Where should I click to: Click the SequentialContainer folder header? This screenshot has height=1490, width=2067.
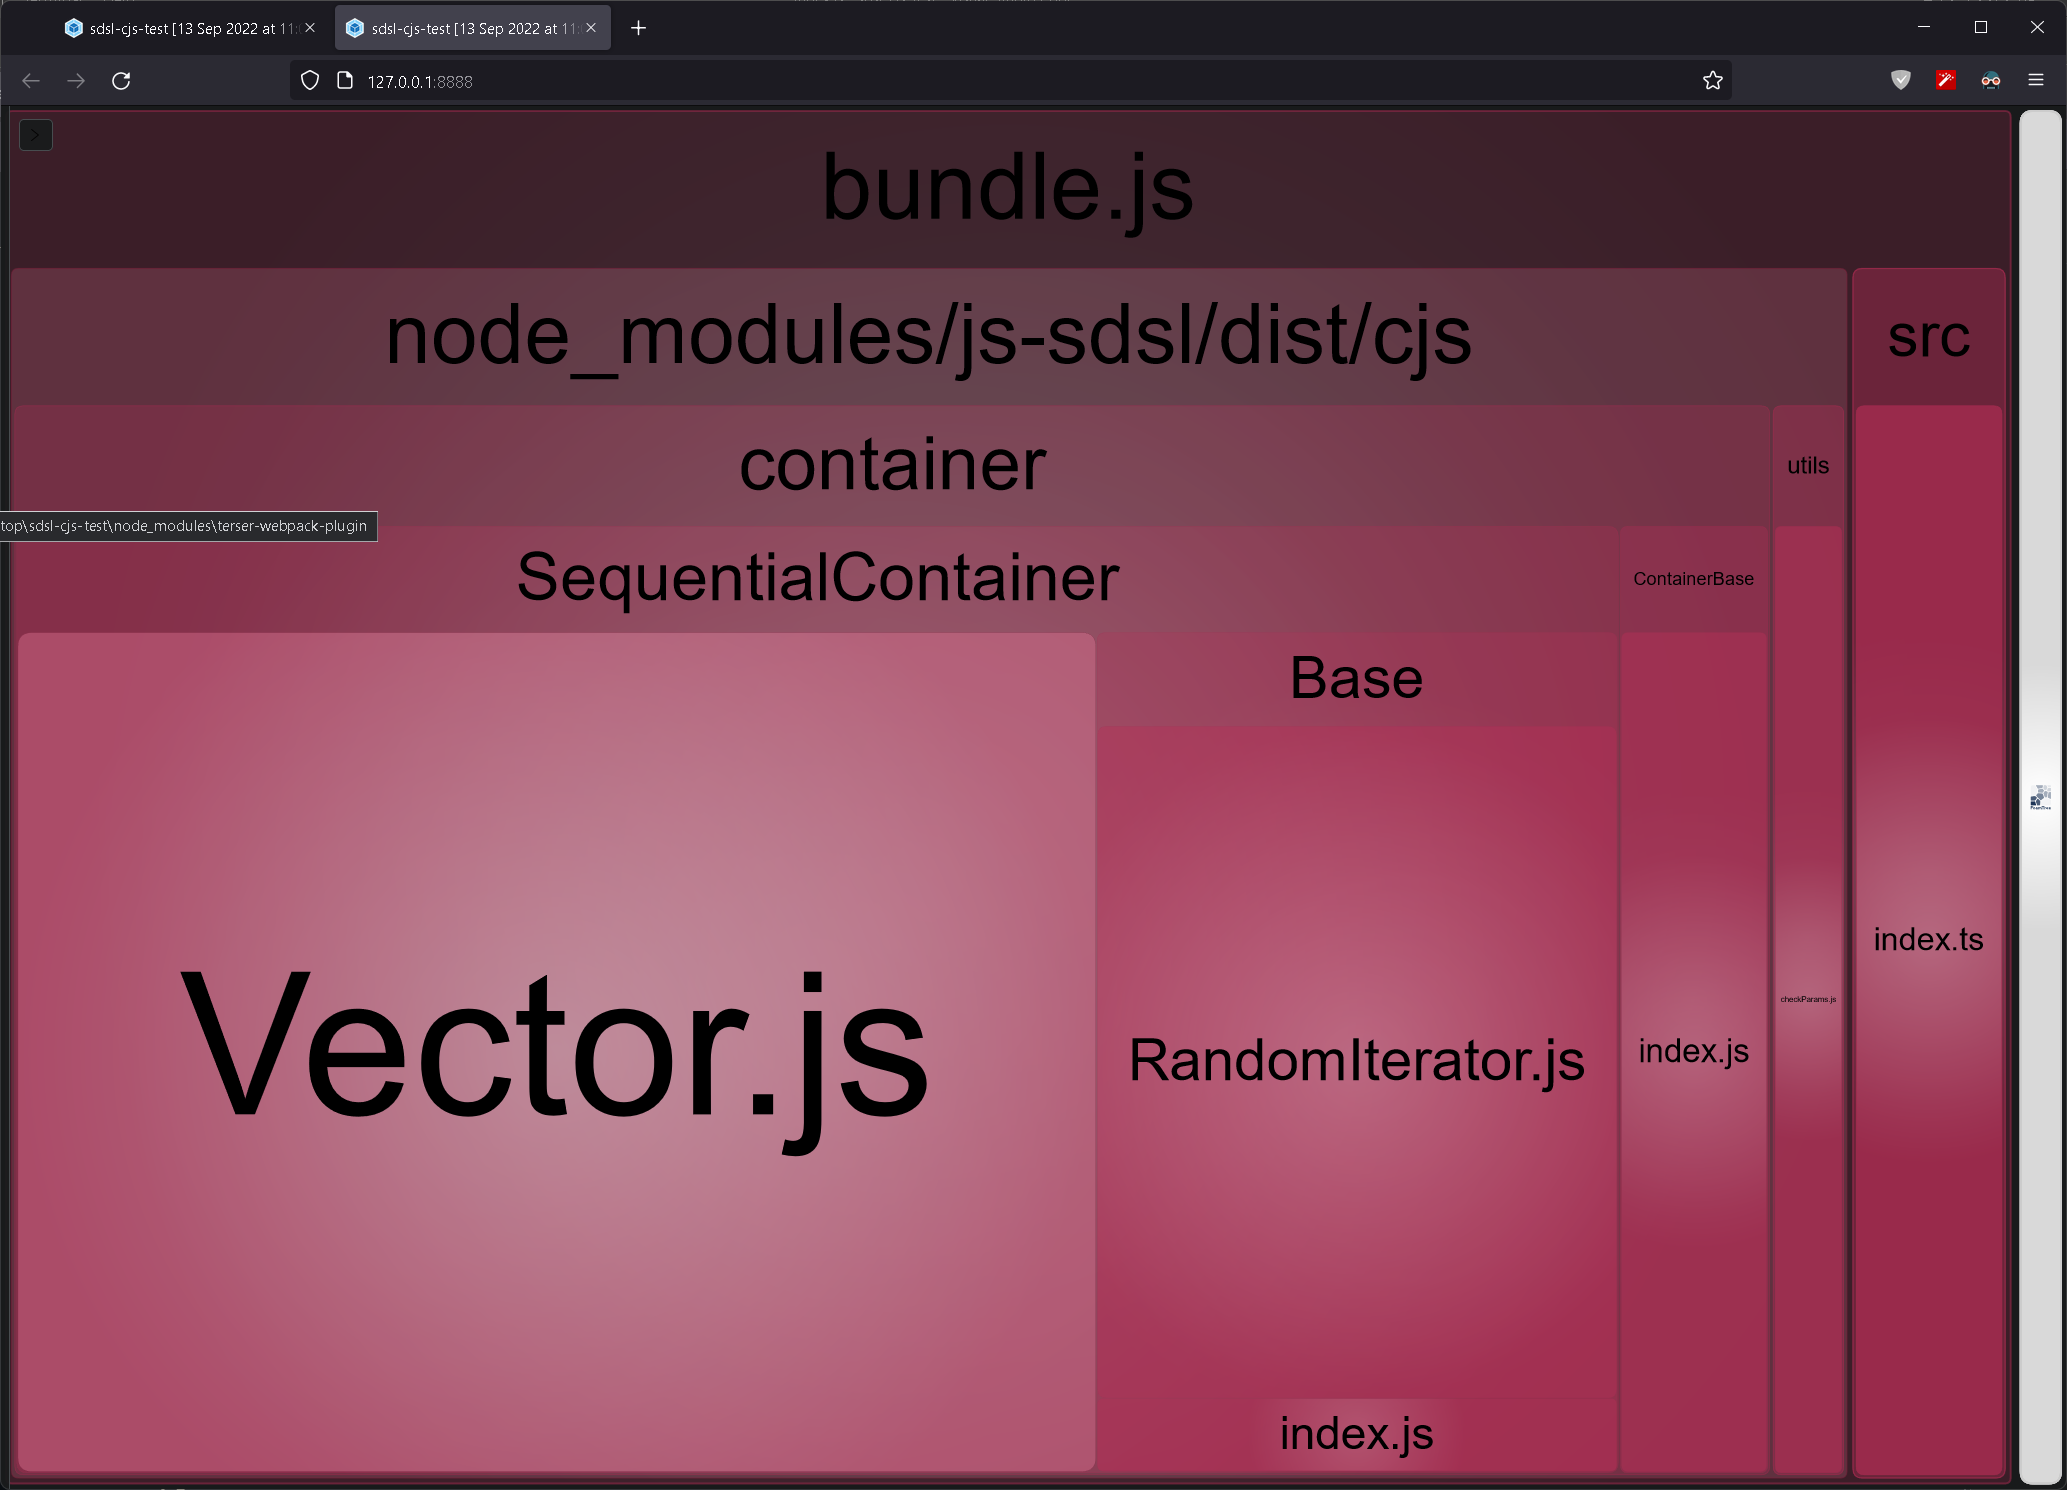point(817,578)
